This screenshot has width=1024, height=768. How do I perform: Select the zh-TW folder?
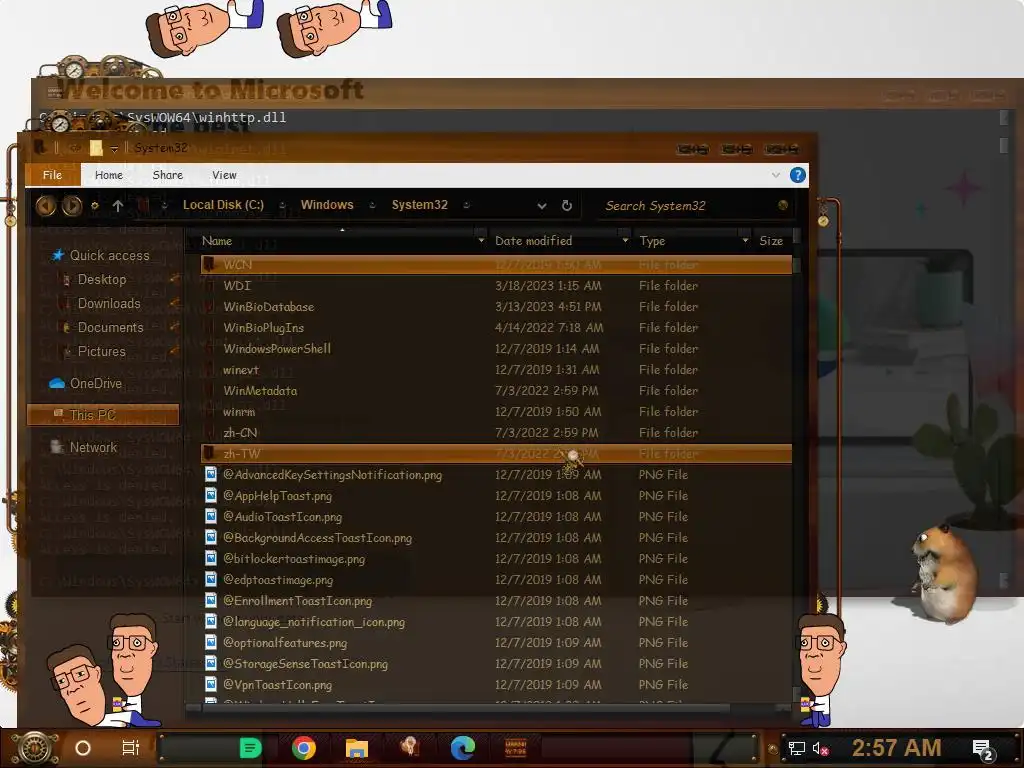pyautogui.click(x=496, y=453)
